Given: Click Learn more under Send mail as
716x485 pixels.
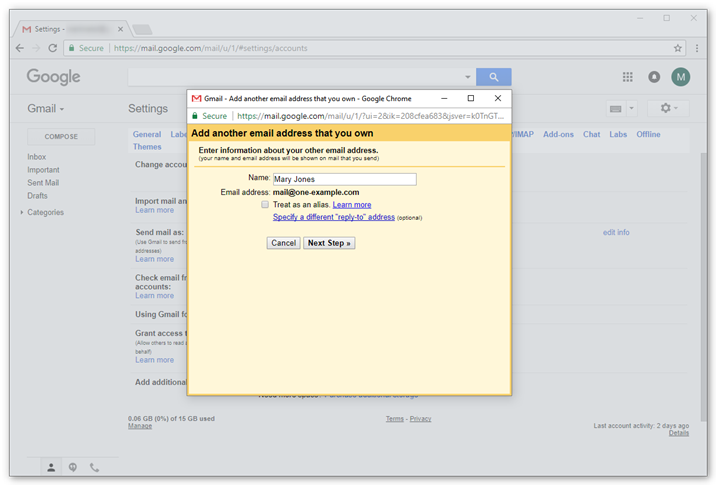Looking at the screenshot, I should point(154,259).
